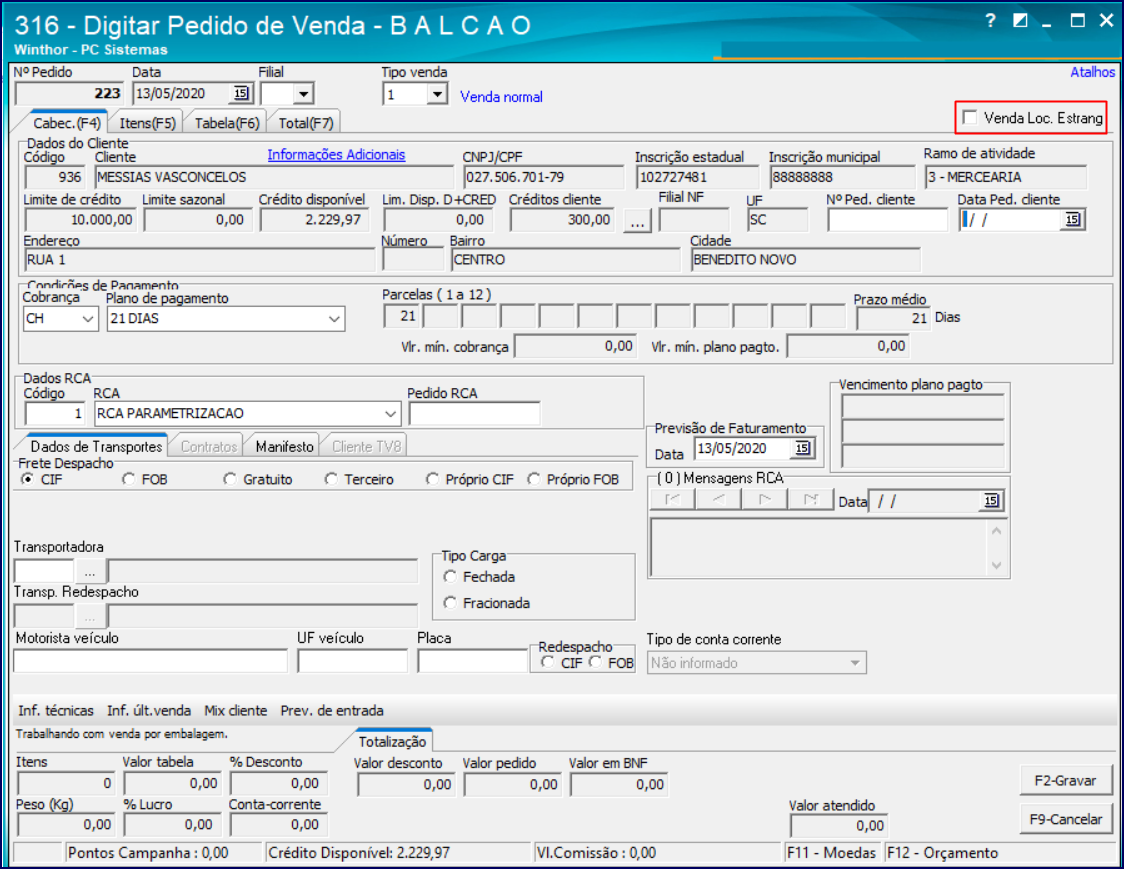Click the help question mark icon
Screen dimensions: 1124x869
click(x=991, y=20)
